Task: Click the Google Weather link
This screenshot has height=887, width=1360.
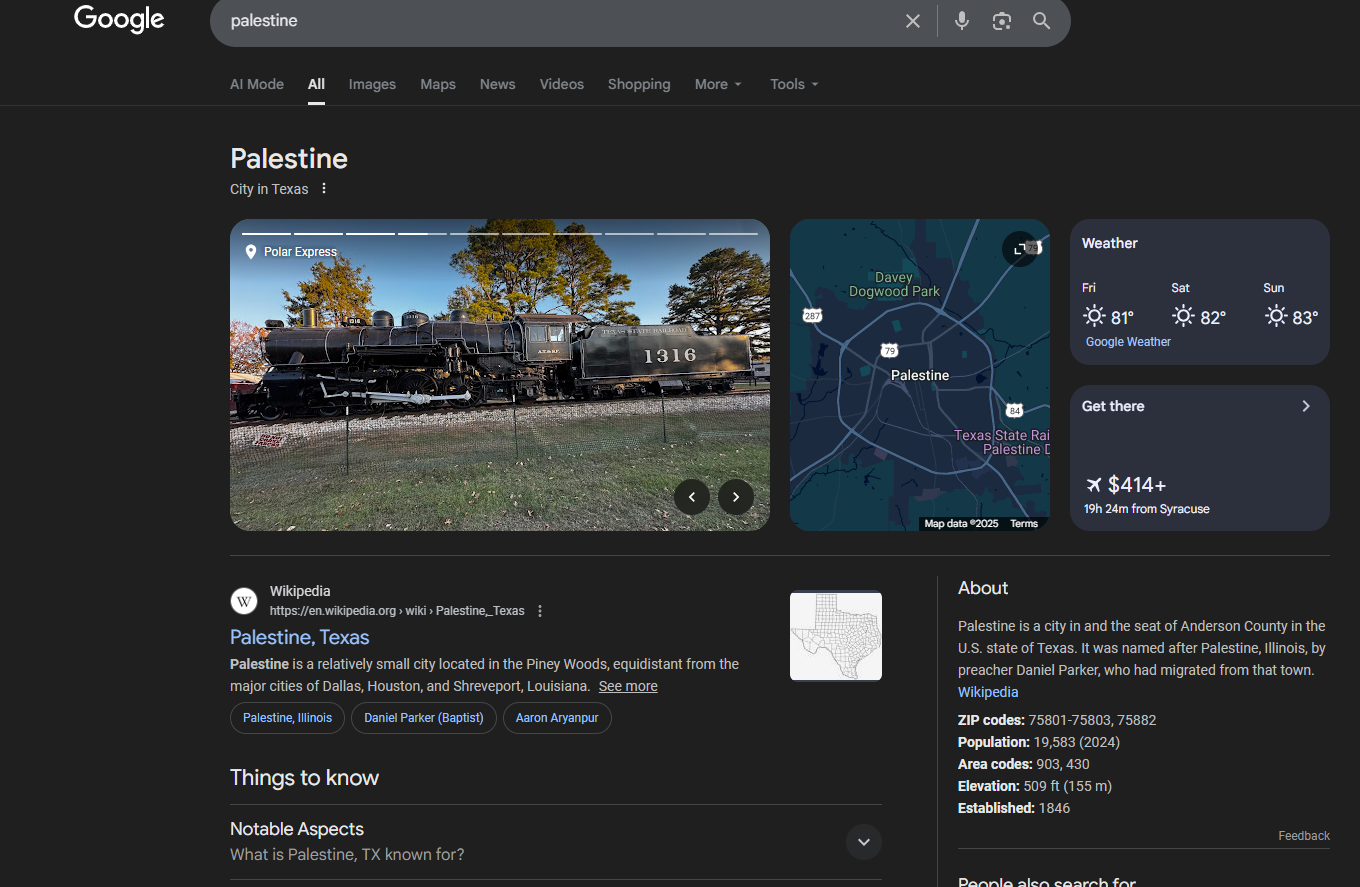Action: [x=1128, y=342]
